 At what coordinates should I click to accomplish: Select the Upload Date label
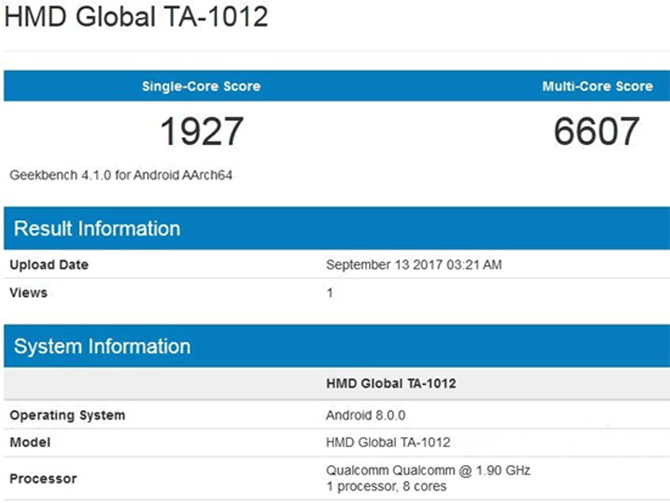tap(49, 265)
